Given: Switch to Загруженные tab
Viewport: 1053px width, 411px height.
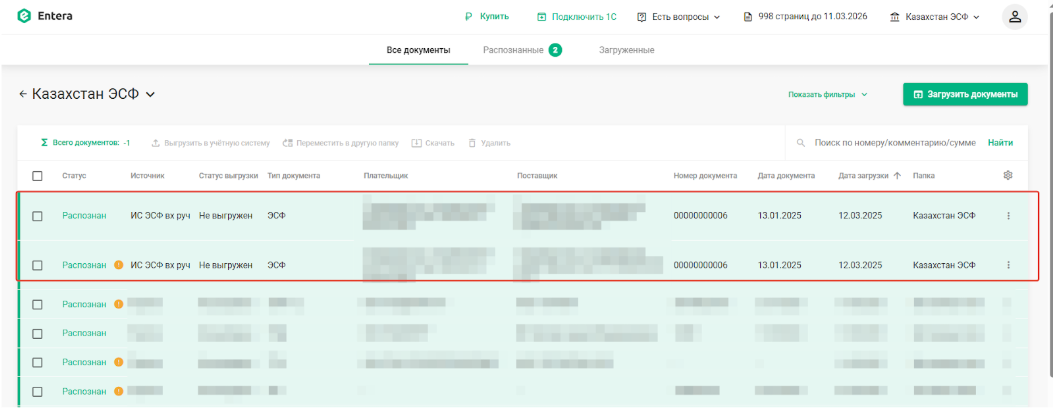Looking at the screenshot, I should [x=627, y=50].
